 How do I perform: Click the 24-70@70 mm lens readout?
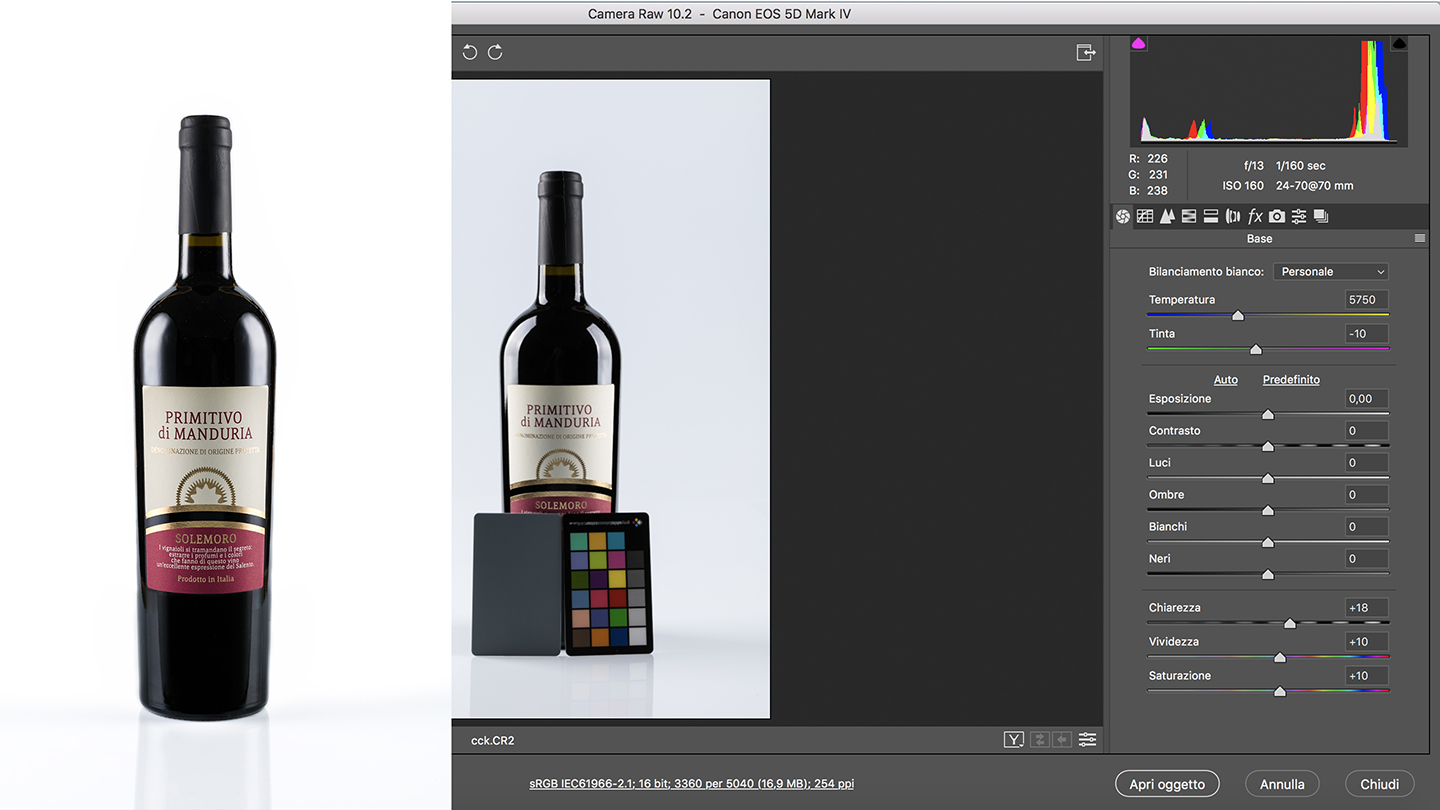(x=1315, y=186)
